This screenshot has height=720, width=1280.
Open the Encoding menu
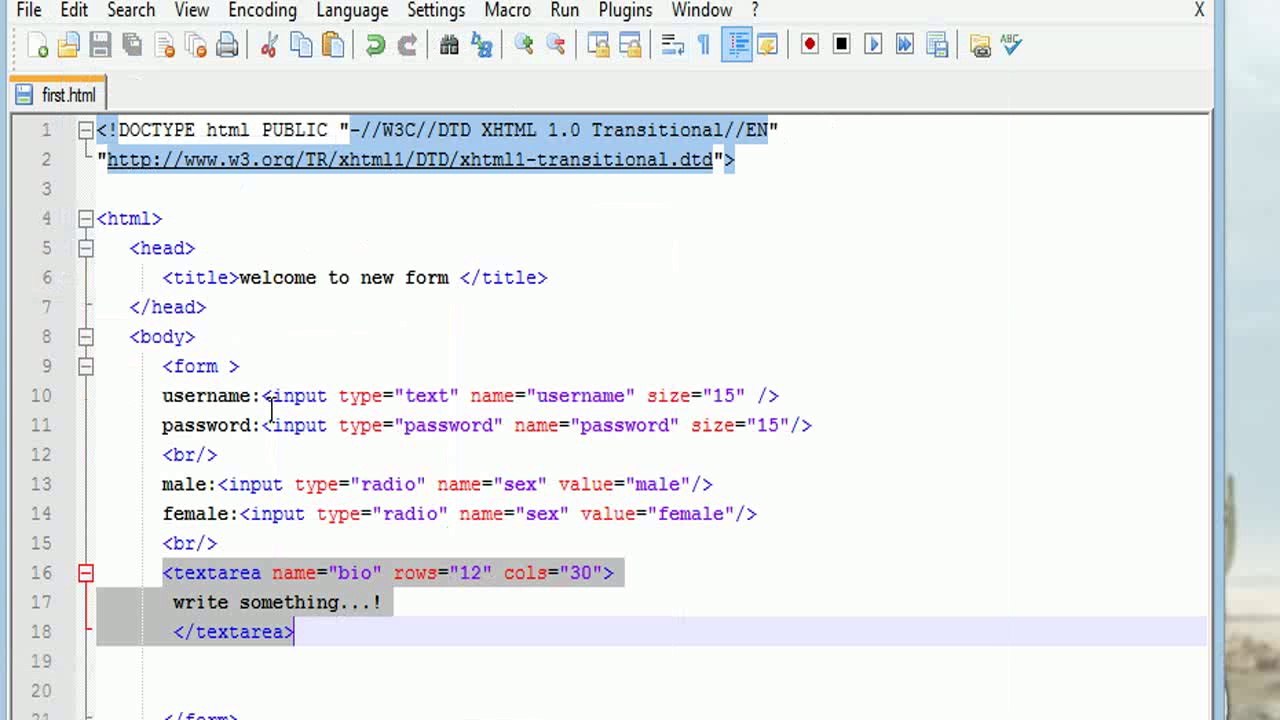262,10
